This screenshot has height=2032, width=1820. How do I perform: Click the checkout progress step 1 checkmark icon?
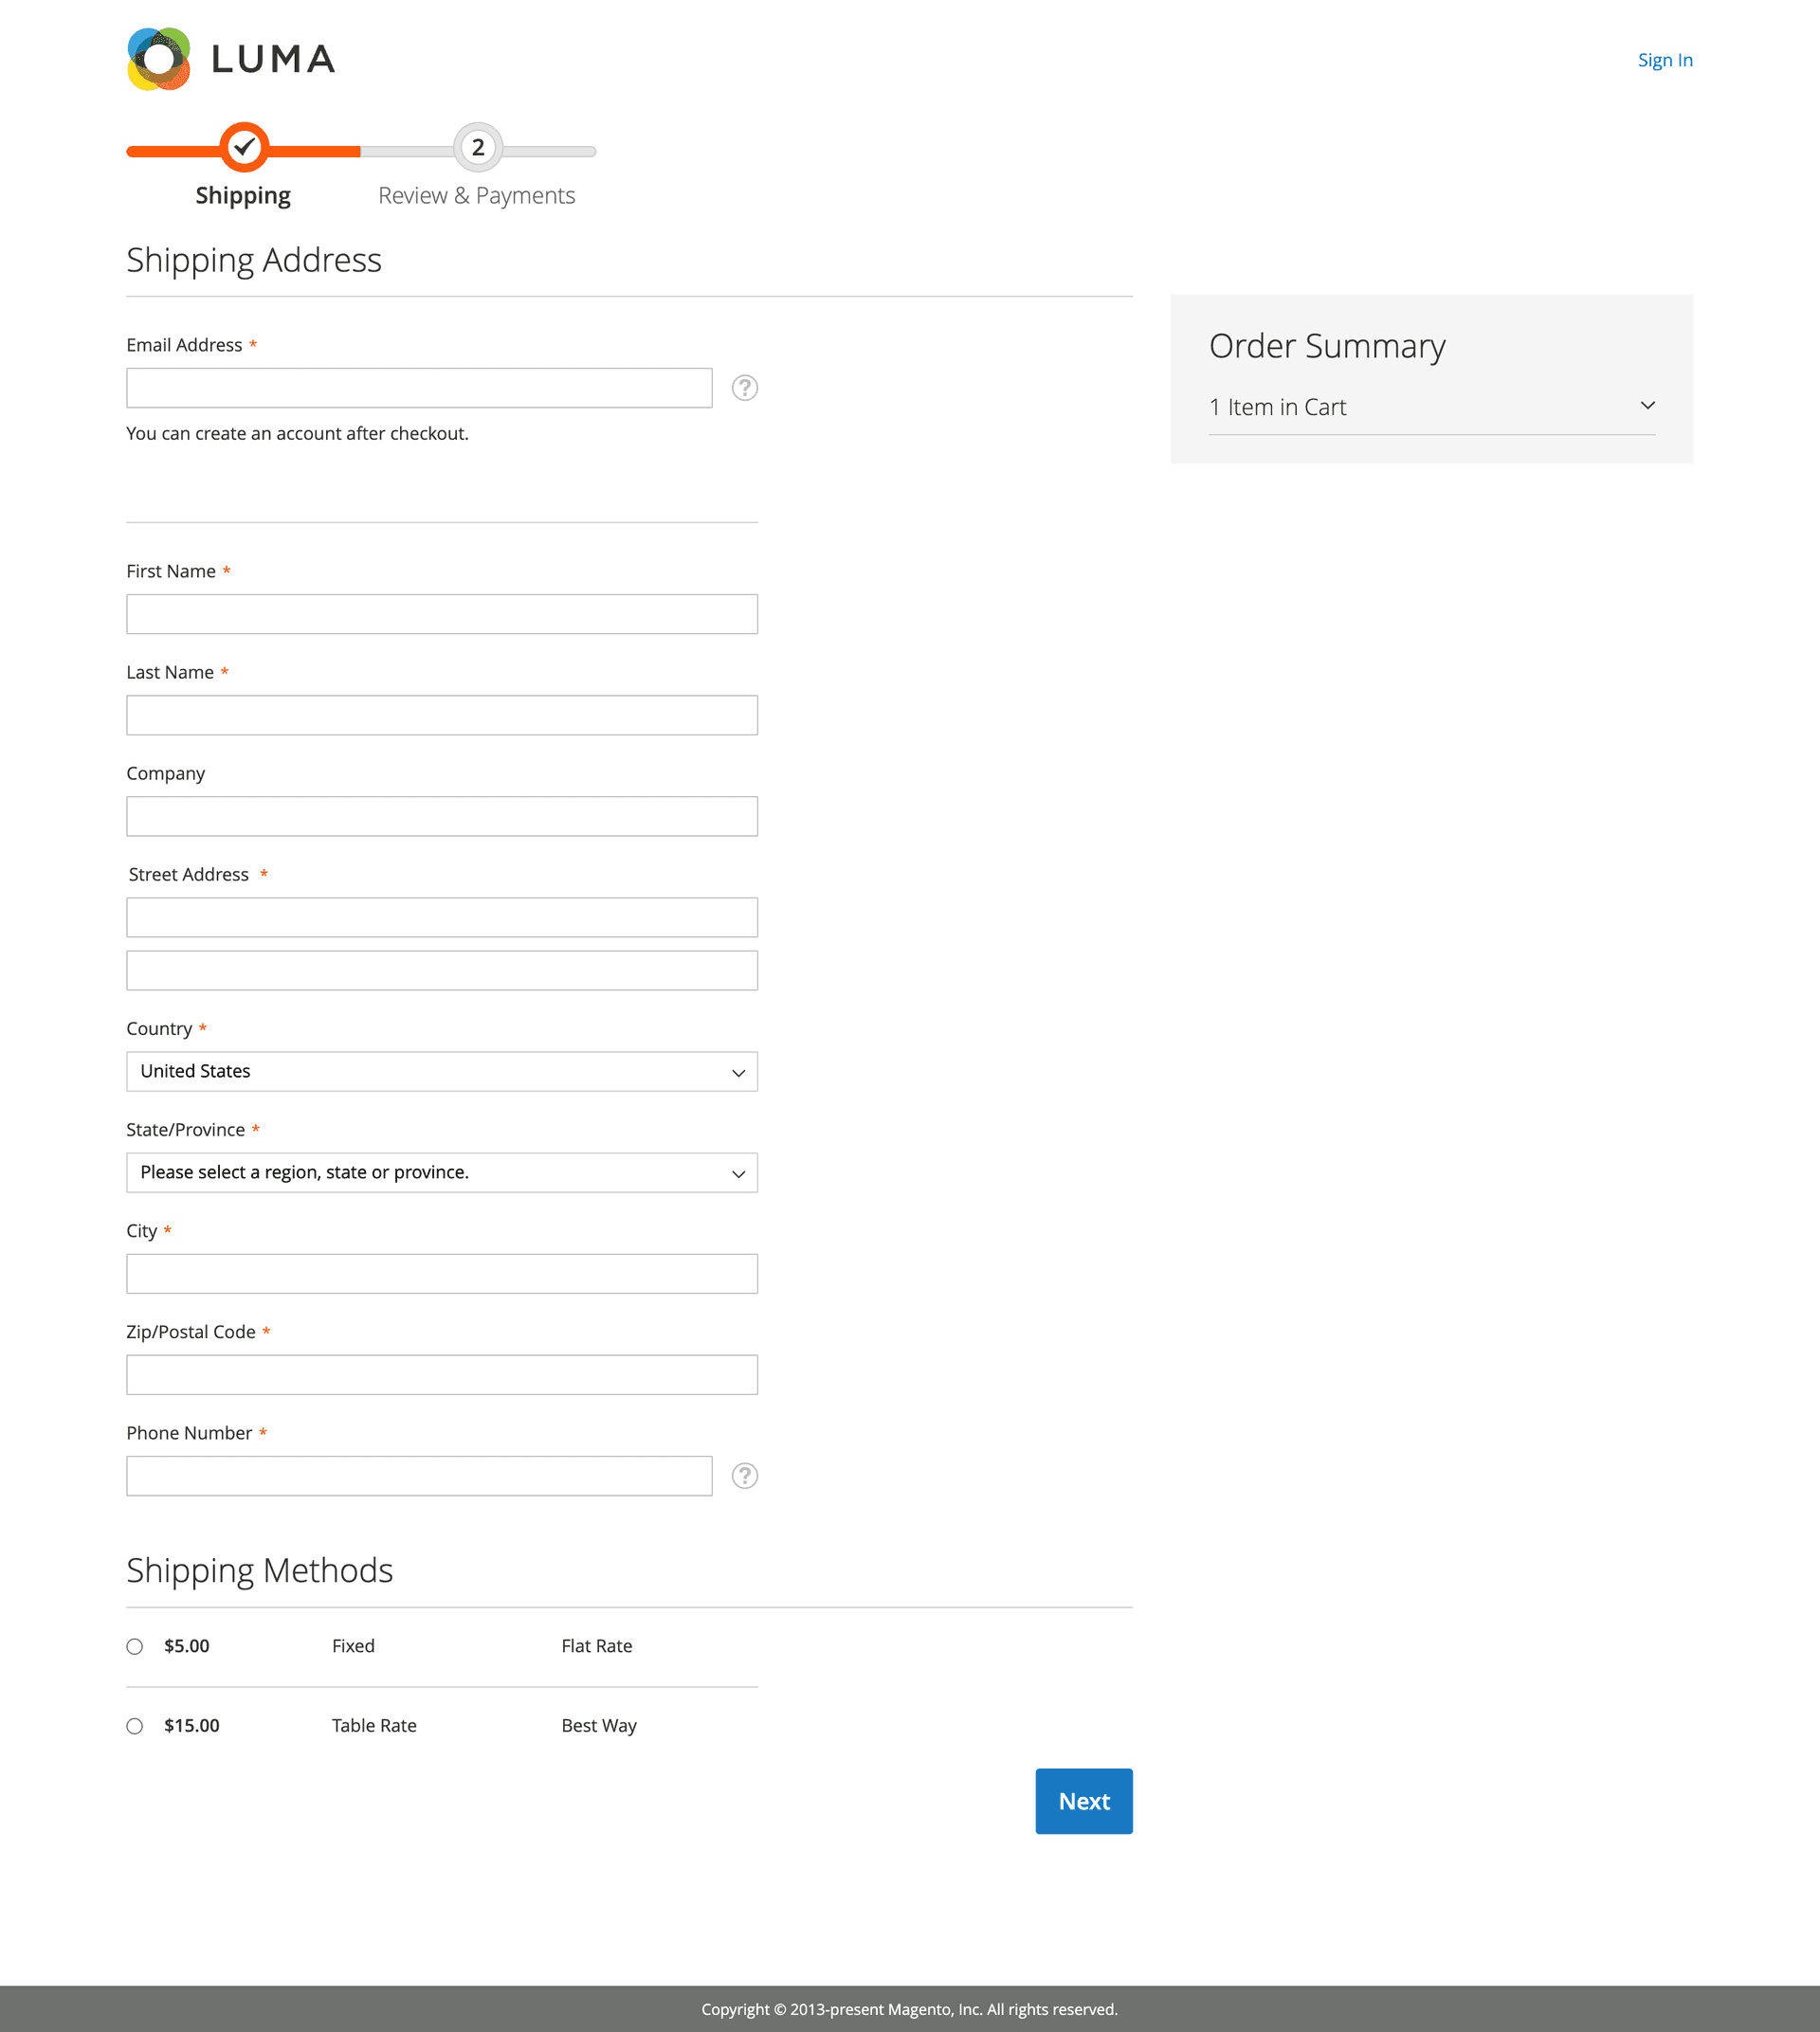[243, 146]
